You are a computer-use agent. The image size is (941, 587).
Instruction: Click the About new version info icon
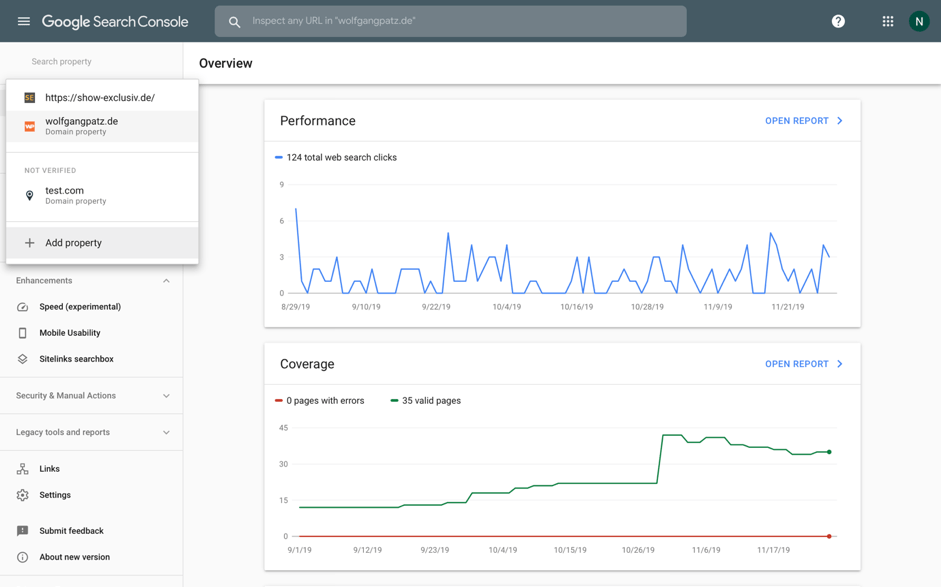(22, 557)
